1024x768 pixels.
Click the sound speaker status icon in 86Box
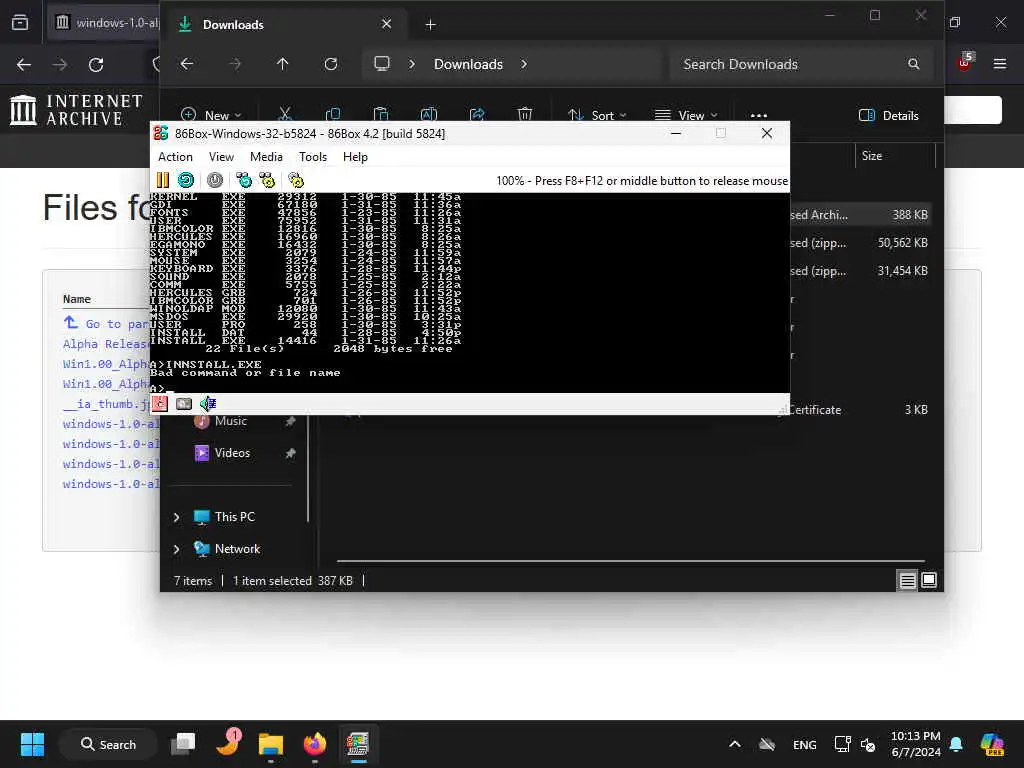[208, 404]
